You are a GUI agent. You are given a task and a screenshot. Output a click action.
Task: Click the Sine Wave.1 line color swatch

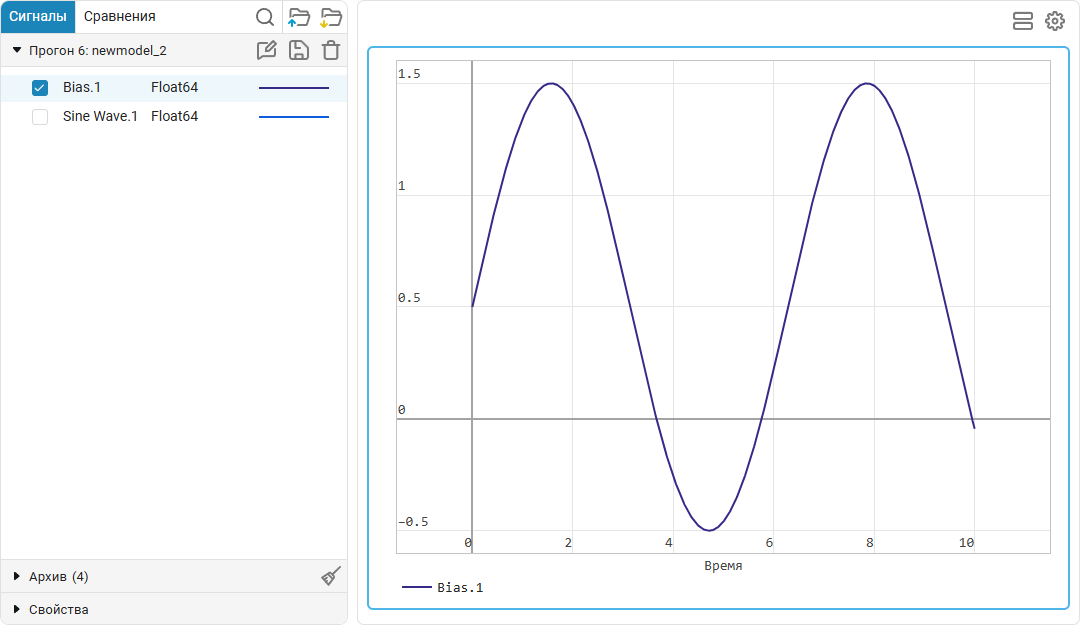click(294, 116)
